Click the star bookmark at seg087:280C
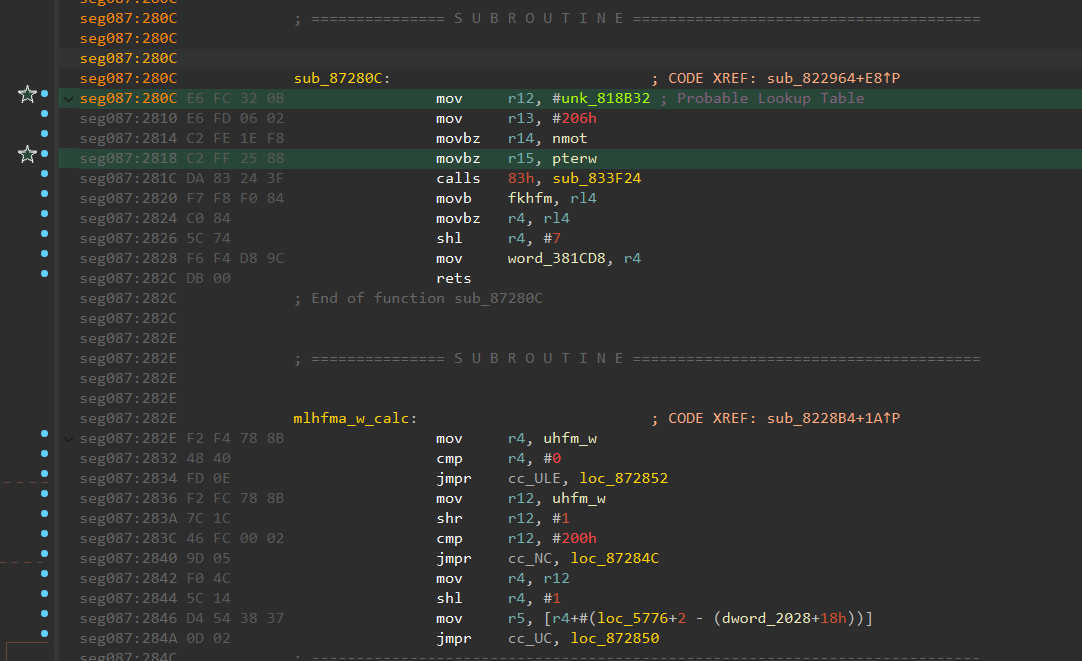Viewport: 1082px width, 661px height. point(27,94)
